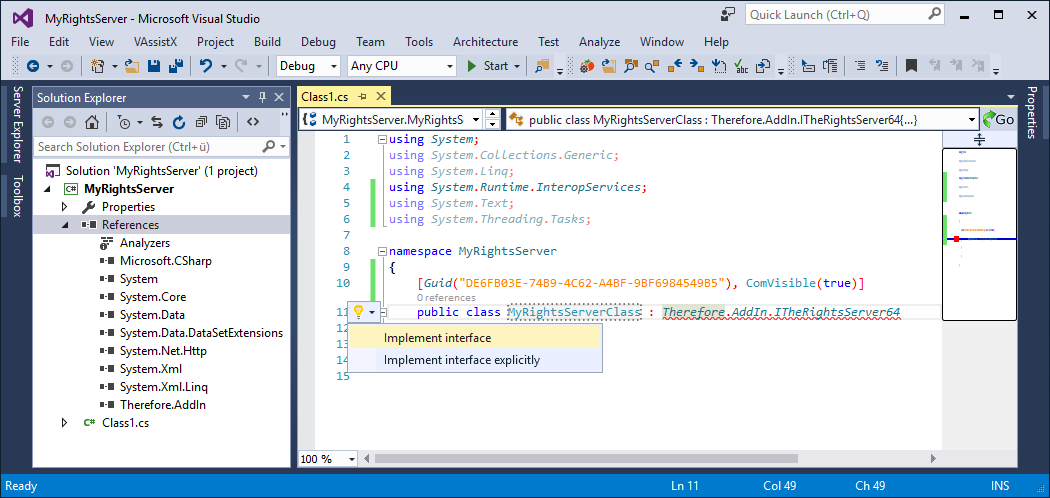Open the Debug configuration dropdown

click(333, 66)
